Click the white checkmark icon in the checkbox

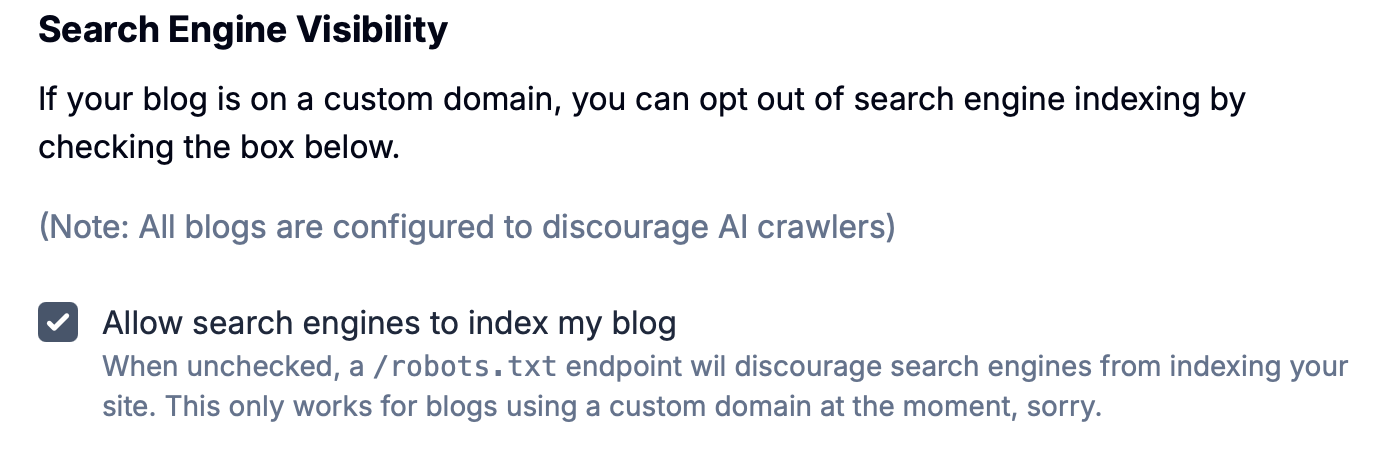coord(58,323)
